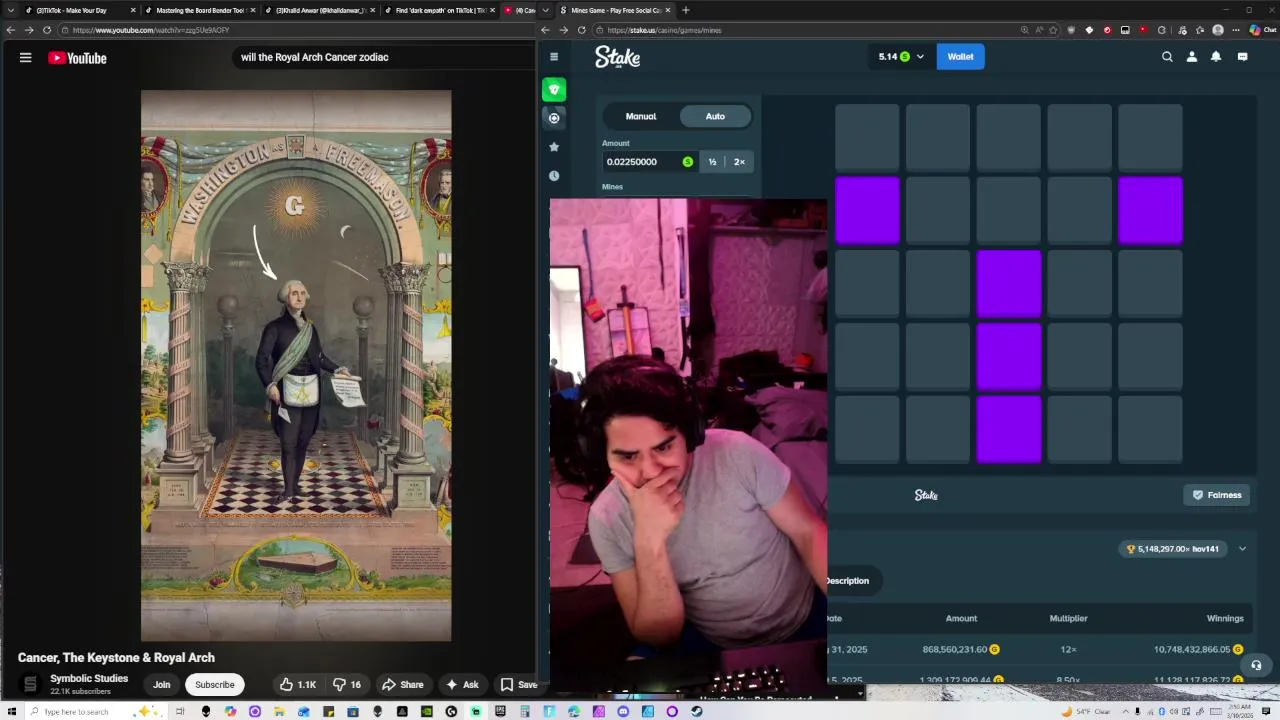The height and width of the screenshot is (720, 1280).
Task: Open the Stake search magnifier
Action: [1167, 57]
